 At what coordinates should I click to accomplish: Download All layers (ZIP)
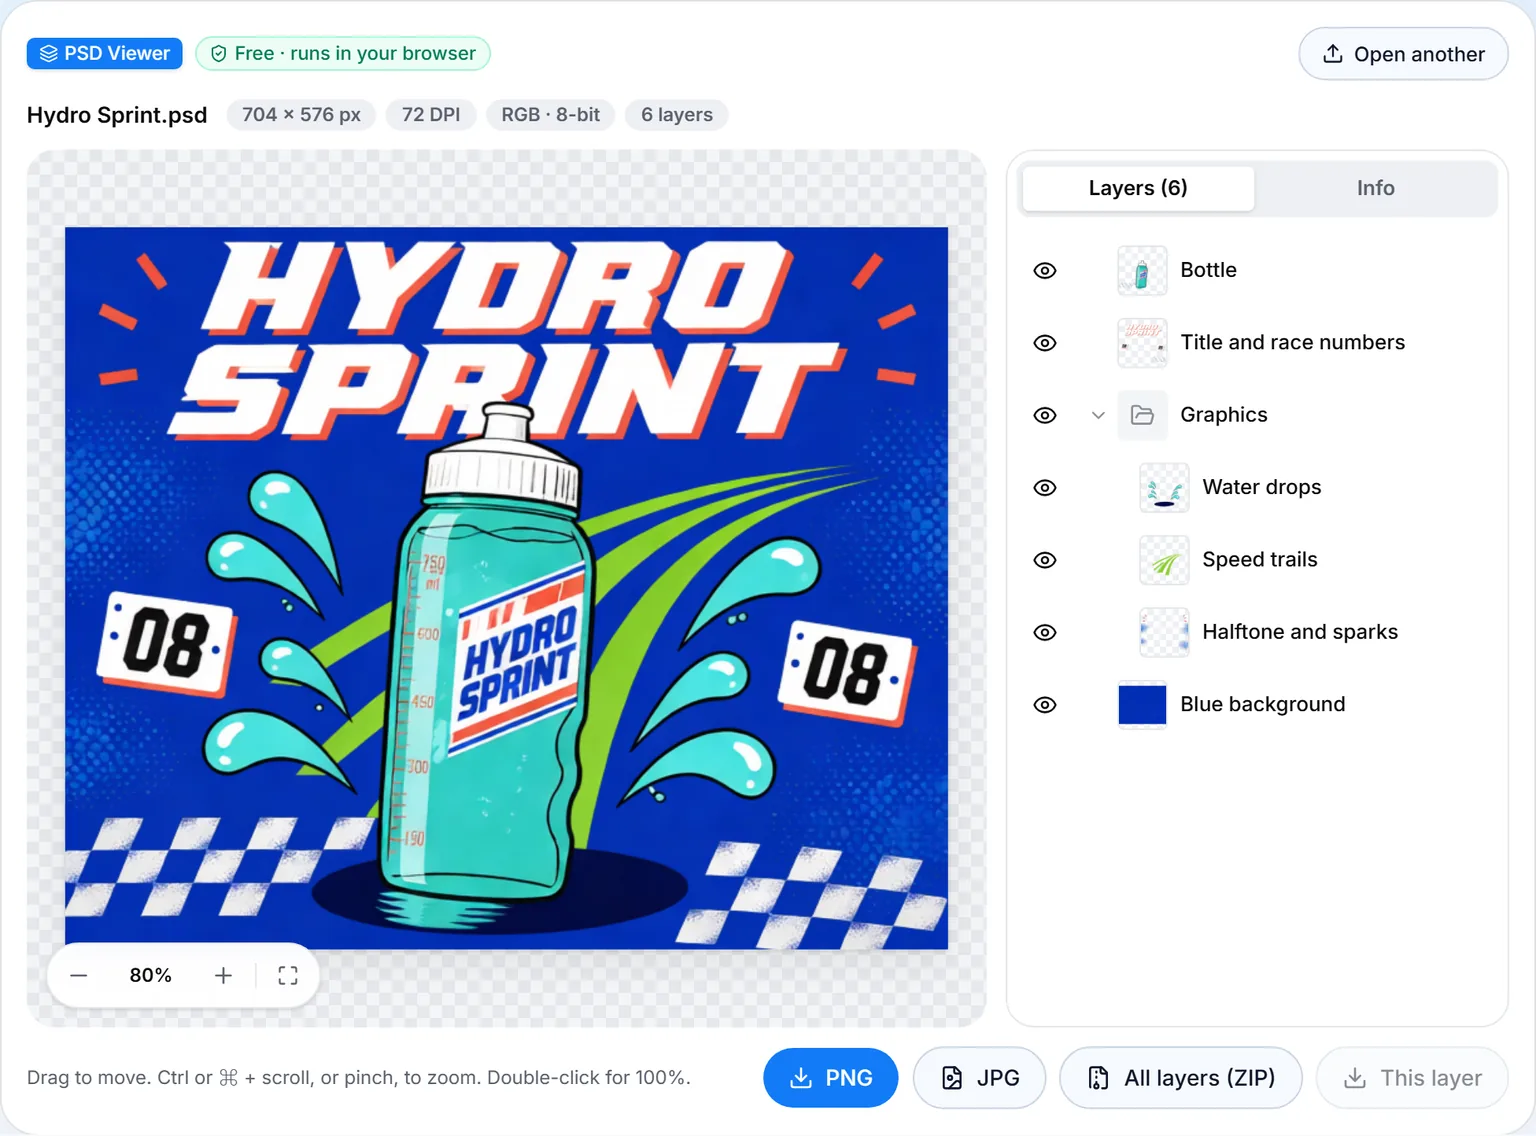(1181, 1078)
